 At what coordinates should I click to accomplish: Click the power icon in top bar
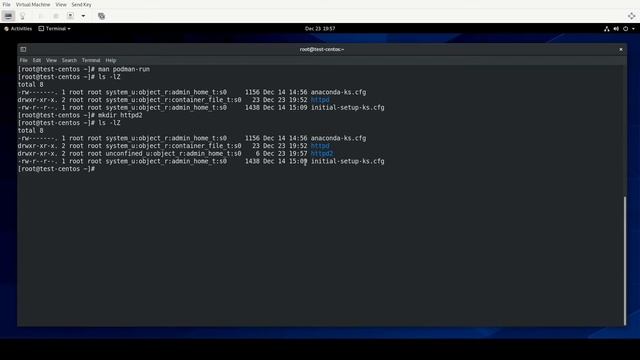pos(625,29)
